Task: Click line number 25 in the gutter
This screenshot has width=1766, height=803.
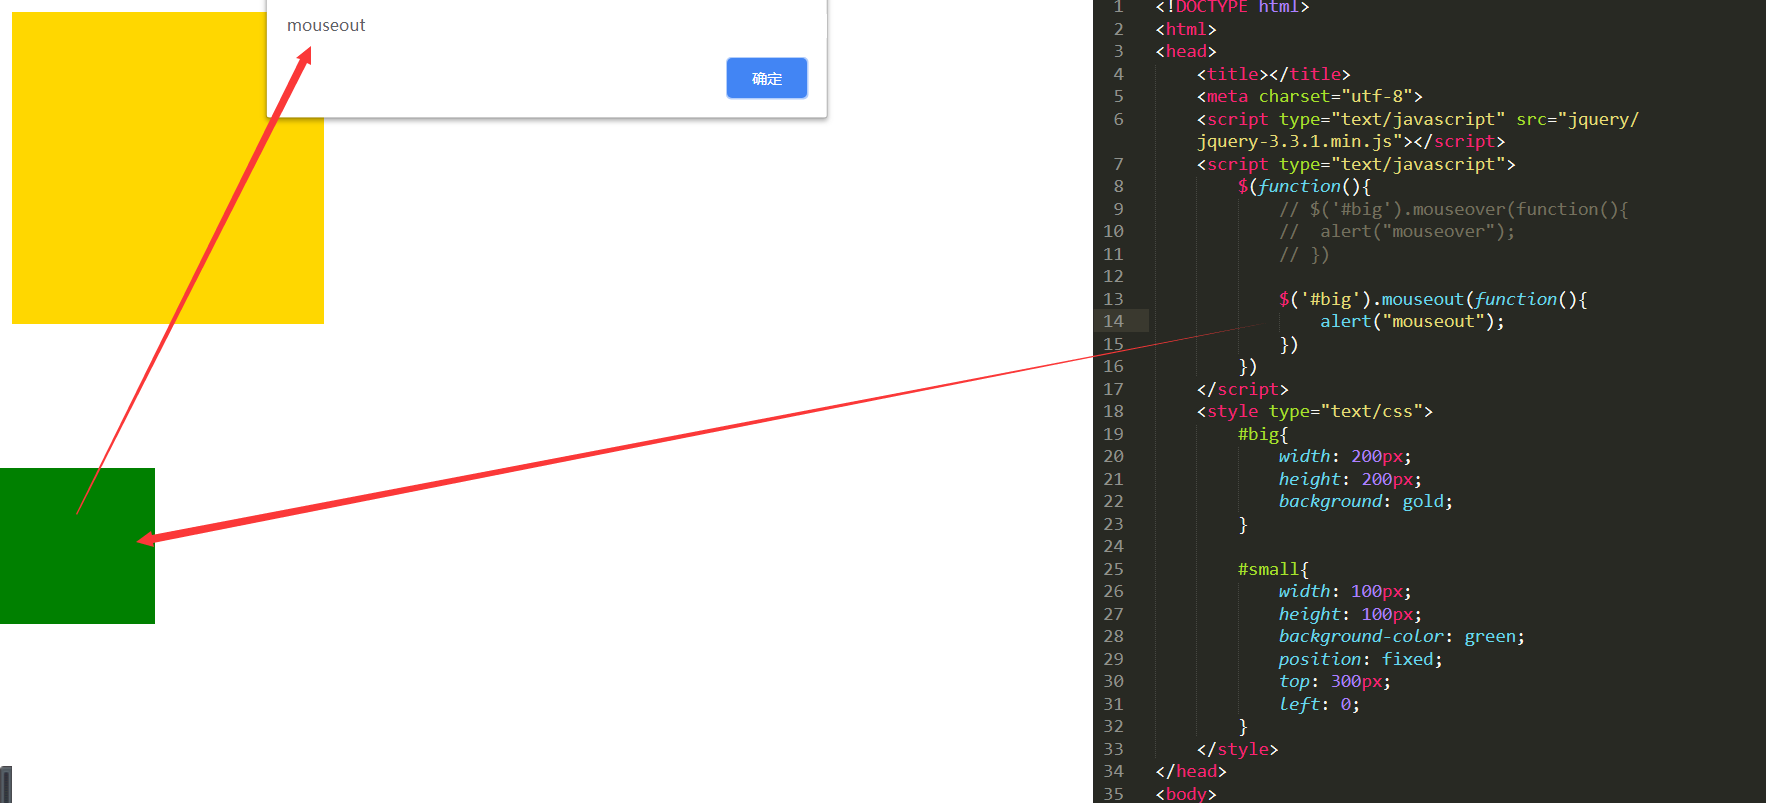Action: click(x=1113, y=569)
